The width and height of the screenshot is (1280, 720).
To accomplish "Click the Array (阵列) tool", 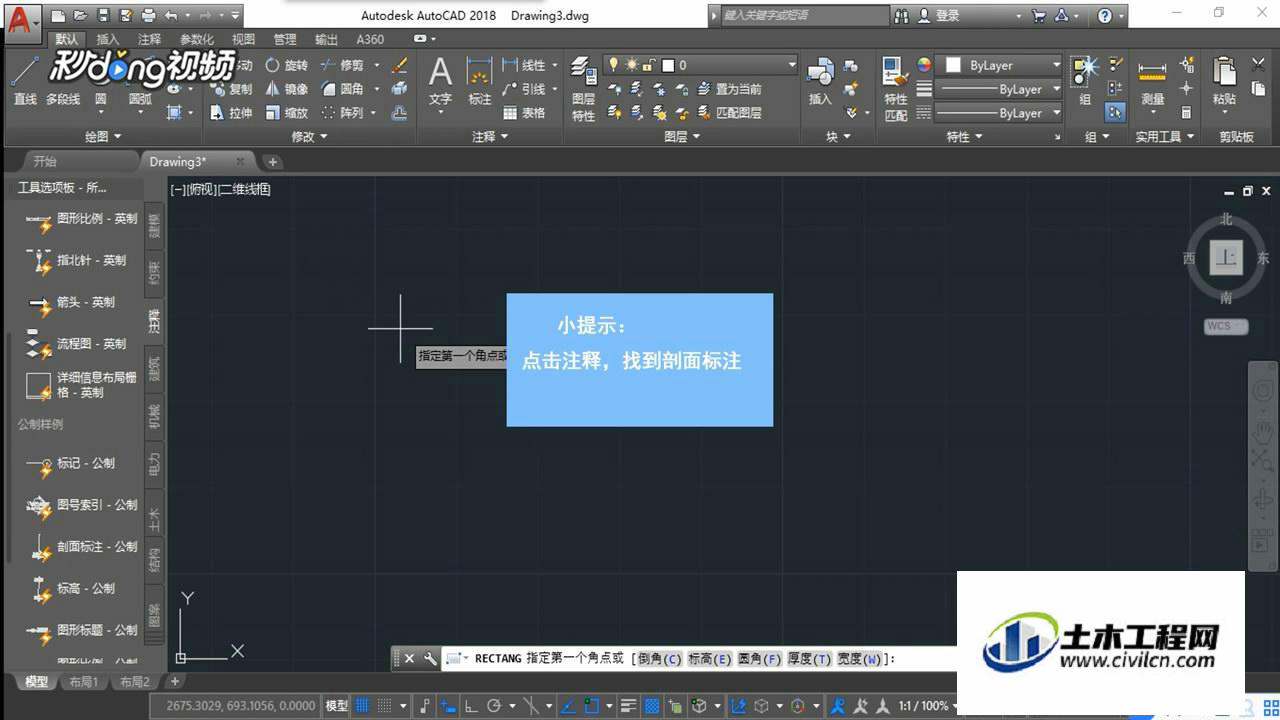I will pyautogui.click(x=341, y=113).
